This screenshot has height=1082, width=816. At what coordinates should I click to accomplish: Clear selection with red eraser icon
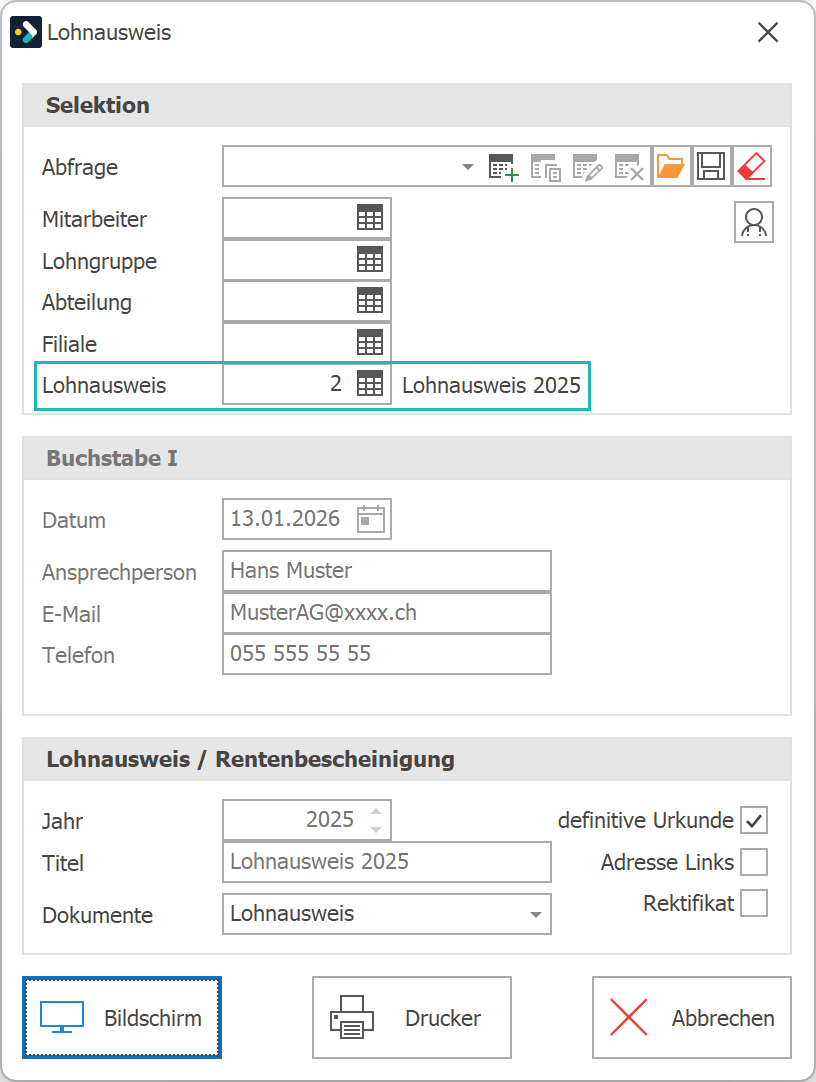click(752, 166)
